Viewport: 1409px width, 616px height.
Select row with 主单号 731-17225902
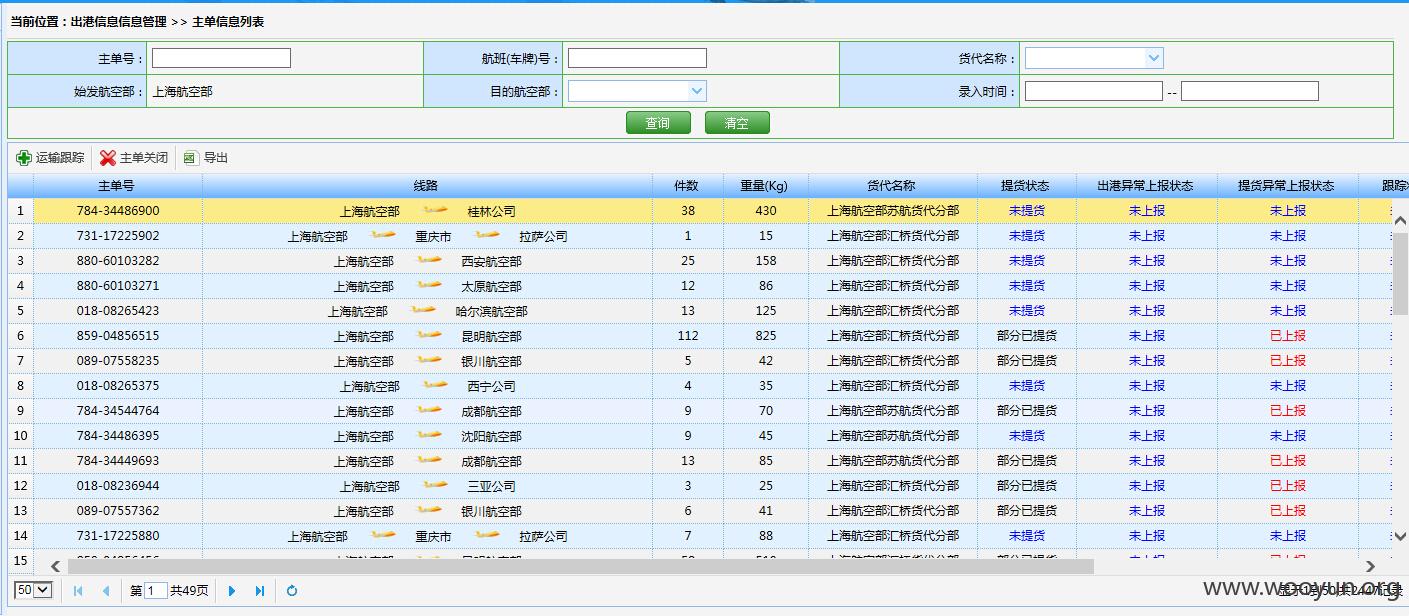pos(700,236)
